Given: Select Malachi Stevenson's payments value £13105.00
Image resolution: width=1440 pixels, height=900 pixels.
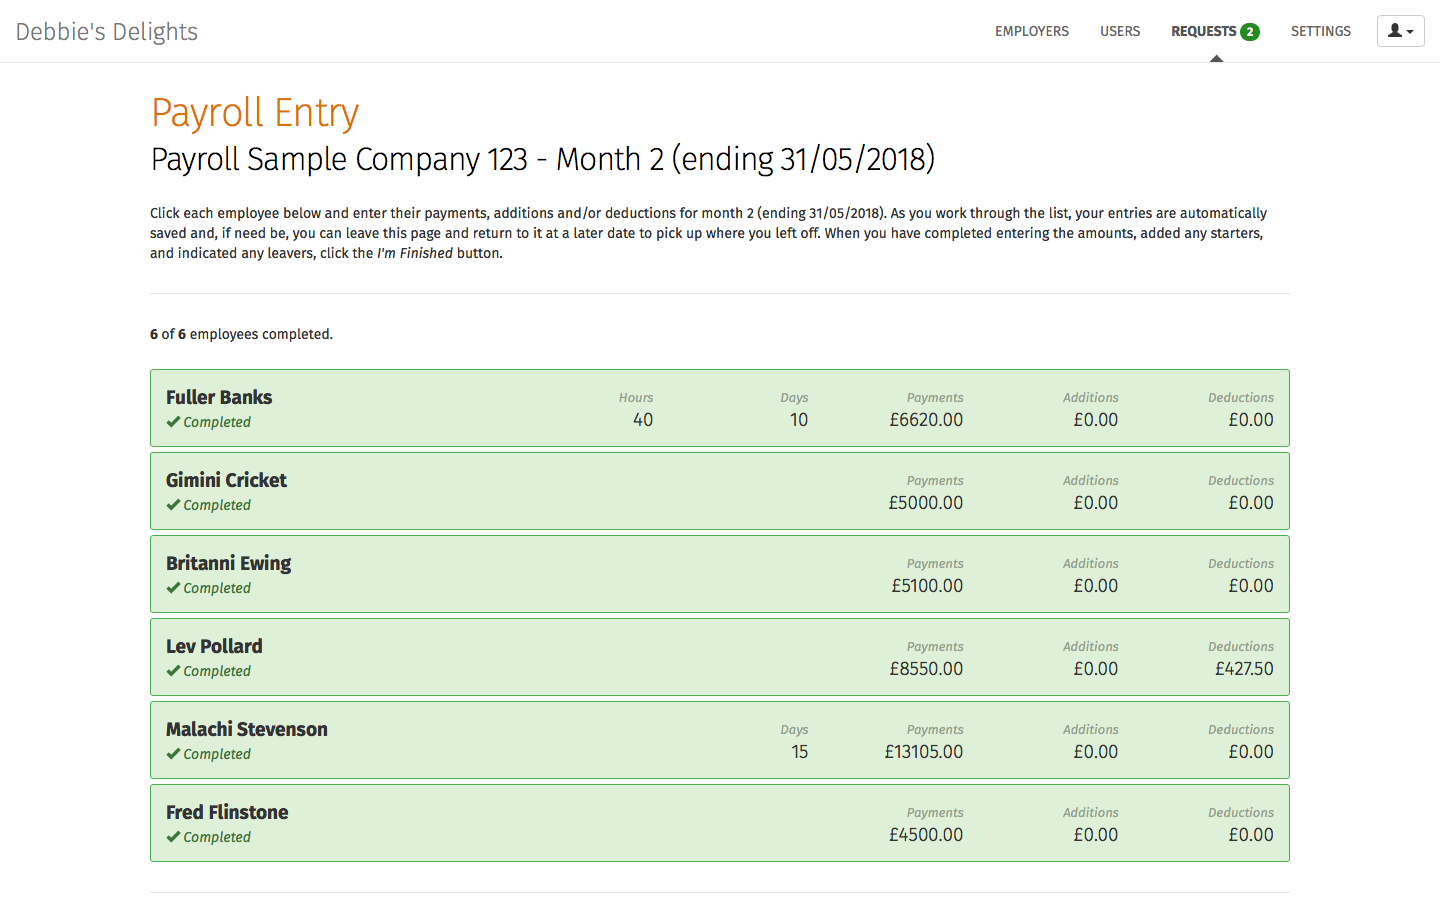Looking at the screenshot, I should [x=924, y=752].
